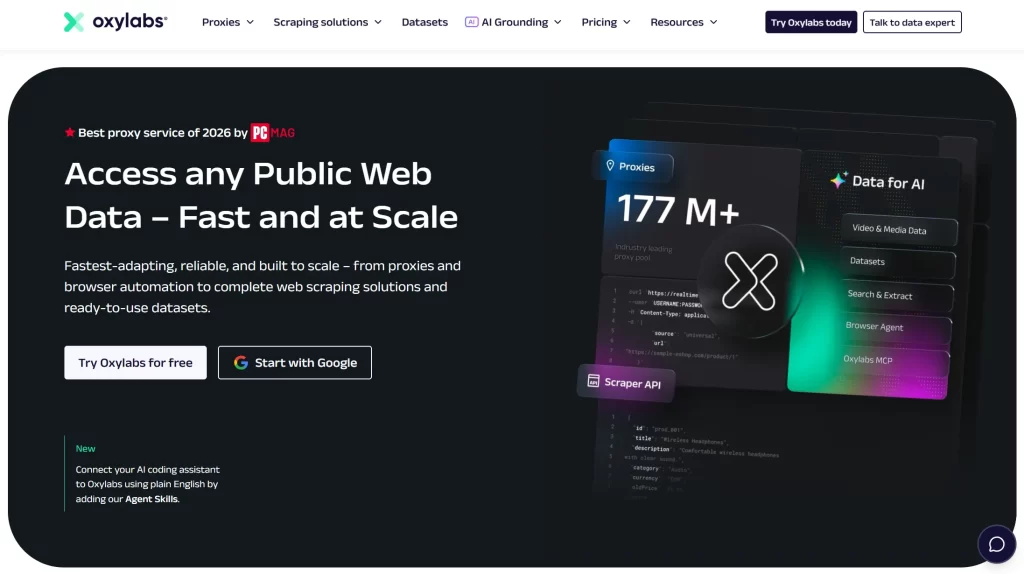Click the large X logo circle in illustration
Screen dimensions: 1024x574
(x=750, y=281)
